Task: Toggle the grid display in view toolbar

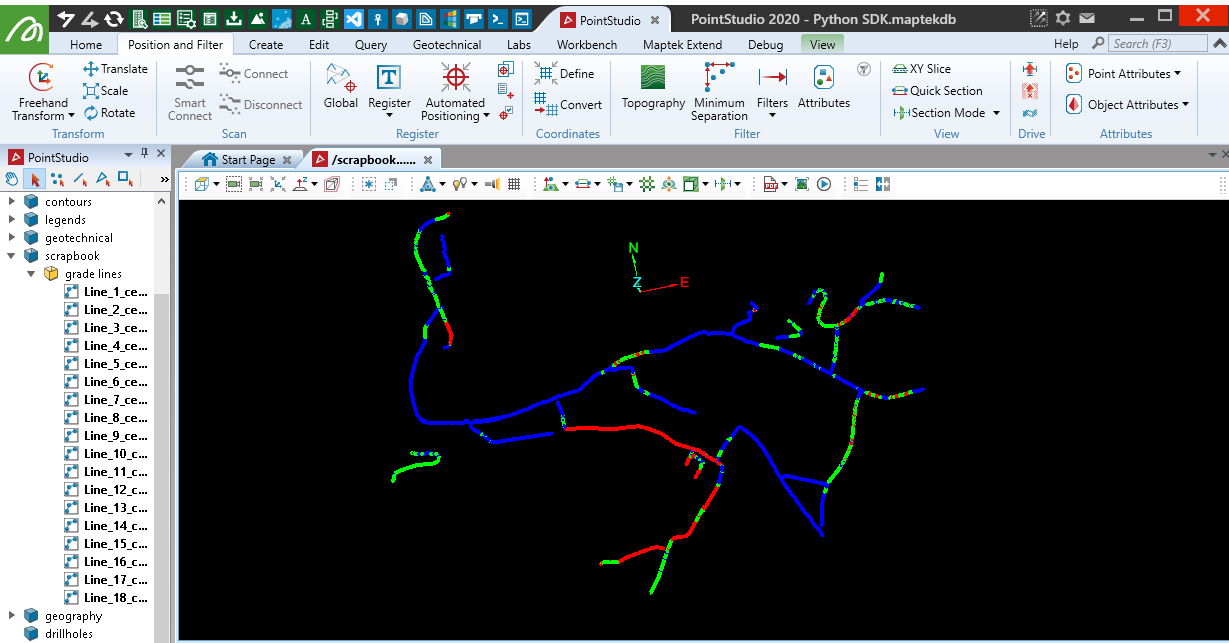Action: (514, 184)
